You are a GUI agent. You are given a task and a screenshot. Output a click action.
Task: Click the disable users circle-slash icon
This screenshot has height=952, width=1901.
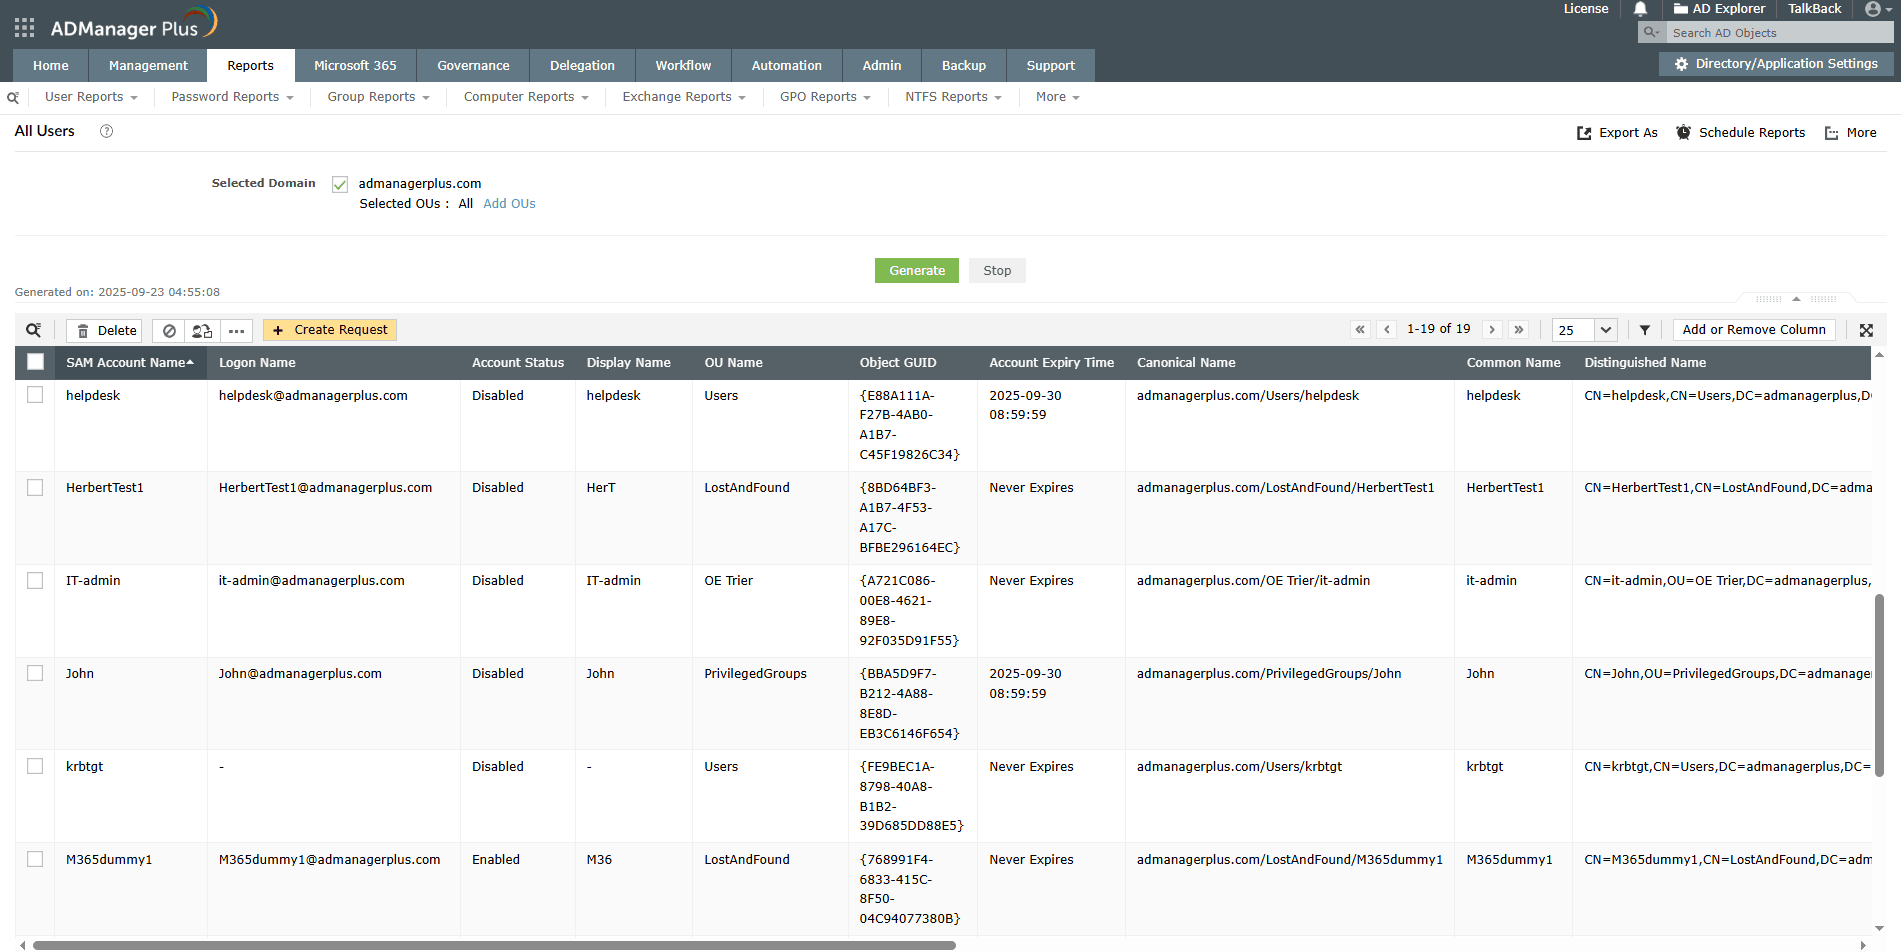pyautogui.click(x=169, y=330)
